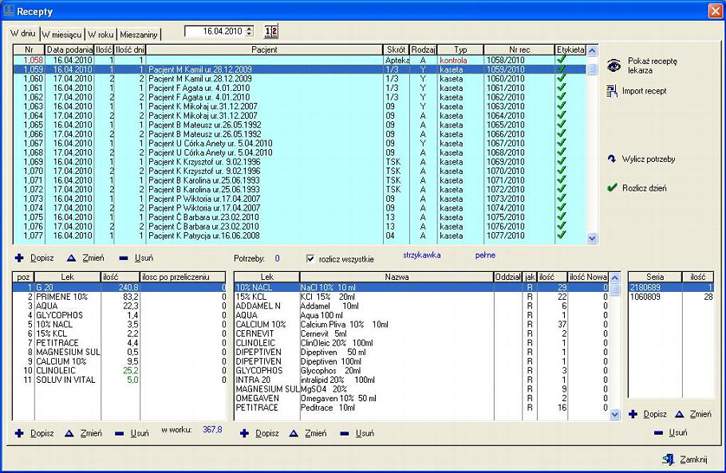Select the PRIMENE 10% row in ingredients list
Image resolution: width=726 pixels, height=473 pixels.
(x=45, y=296)
